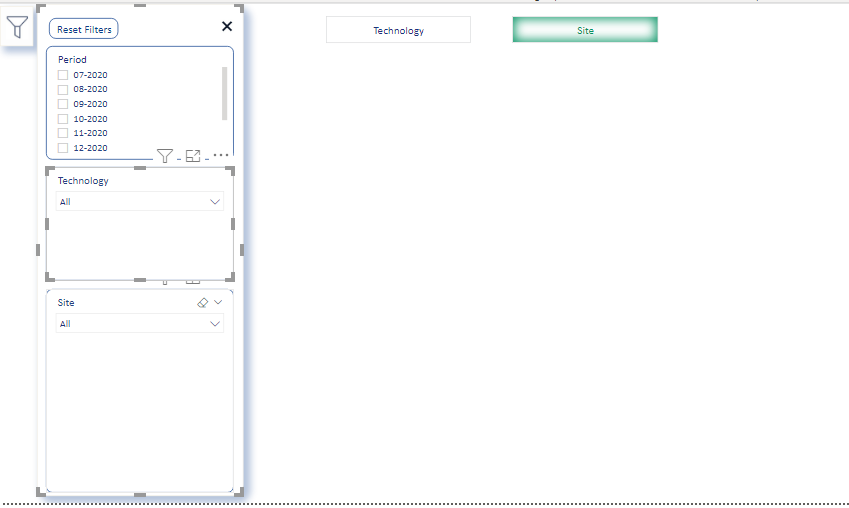Click the funnel filter pane toggle icon

click(x=17, y=27)
